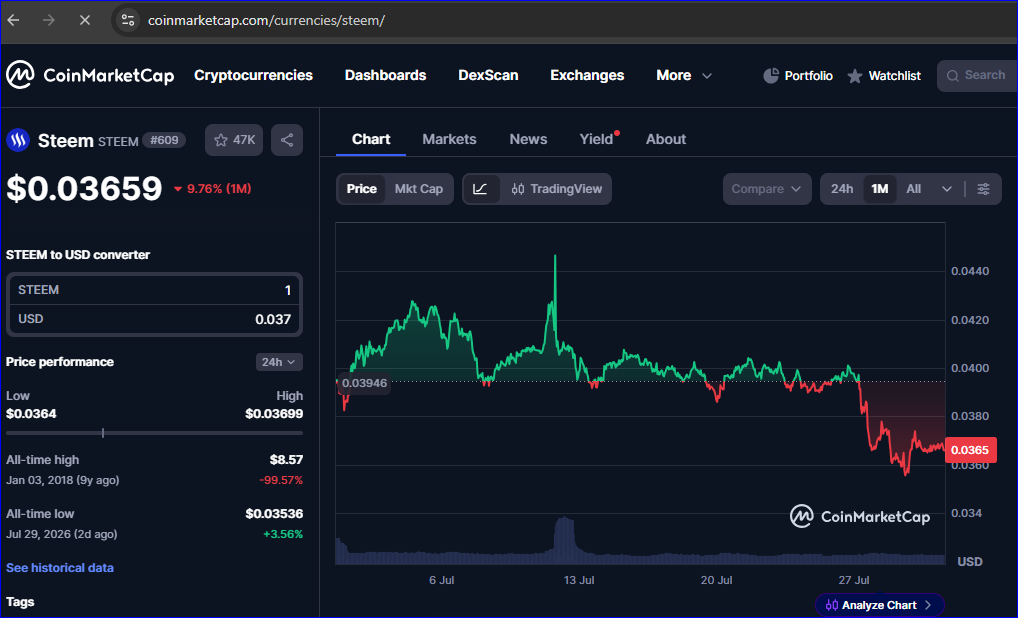
Task: Open the Yield tab
Action: tap(596, 139)
